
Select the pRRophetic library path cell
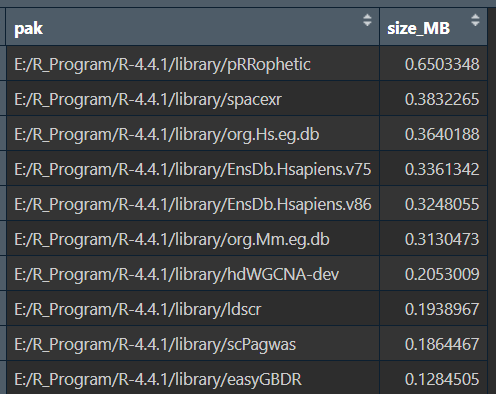coord(192,64)
